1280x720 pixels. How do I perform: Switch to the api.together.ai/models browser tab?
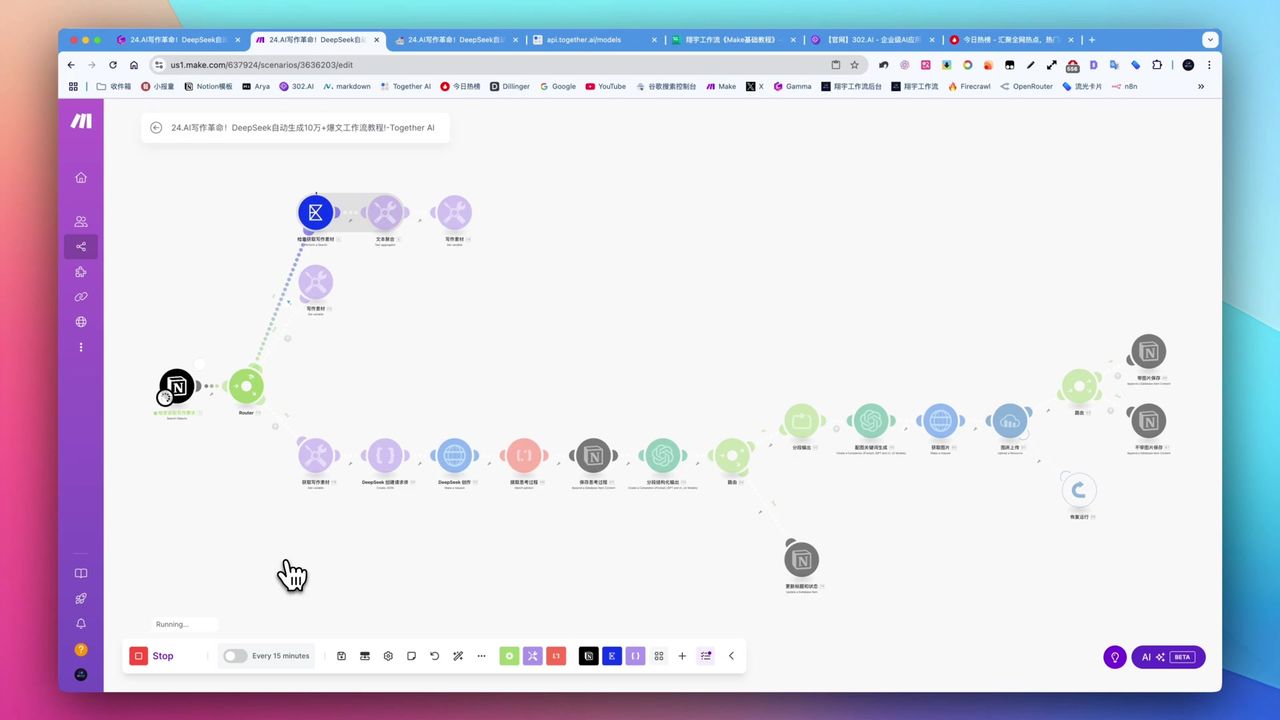[x=590, y=40]
